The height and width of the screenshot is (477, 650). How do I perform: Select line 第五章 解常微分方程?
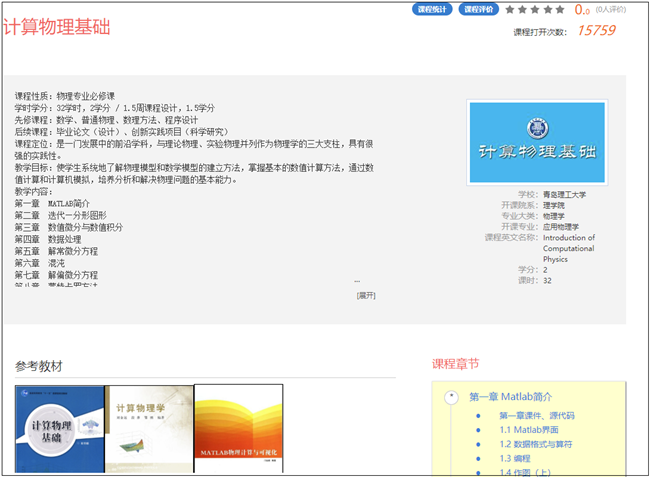click(x=56, y=251)
